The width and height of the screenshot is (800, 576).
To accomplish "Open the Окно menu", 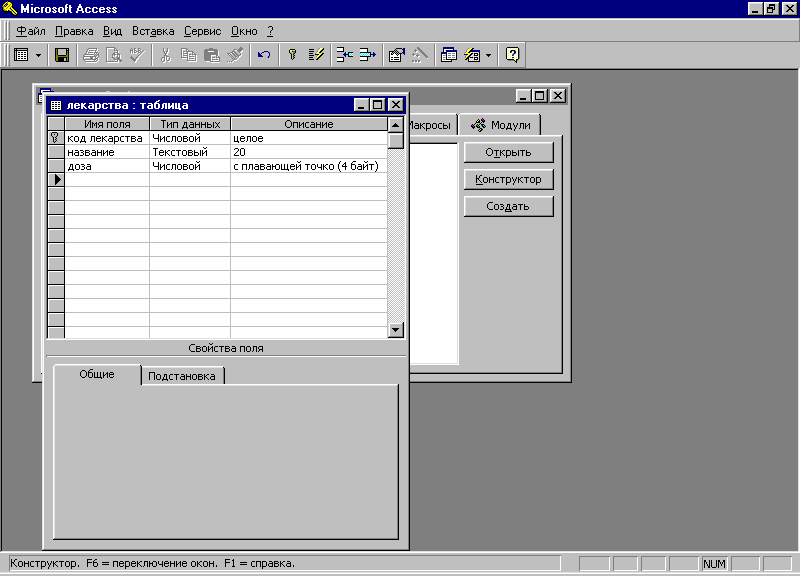I will (244, 31).
